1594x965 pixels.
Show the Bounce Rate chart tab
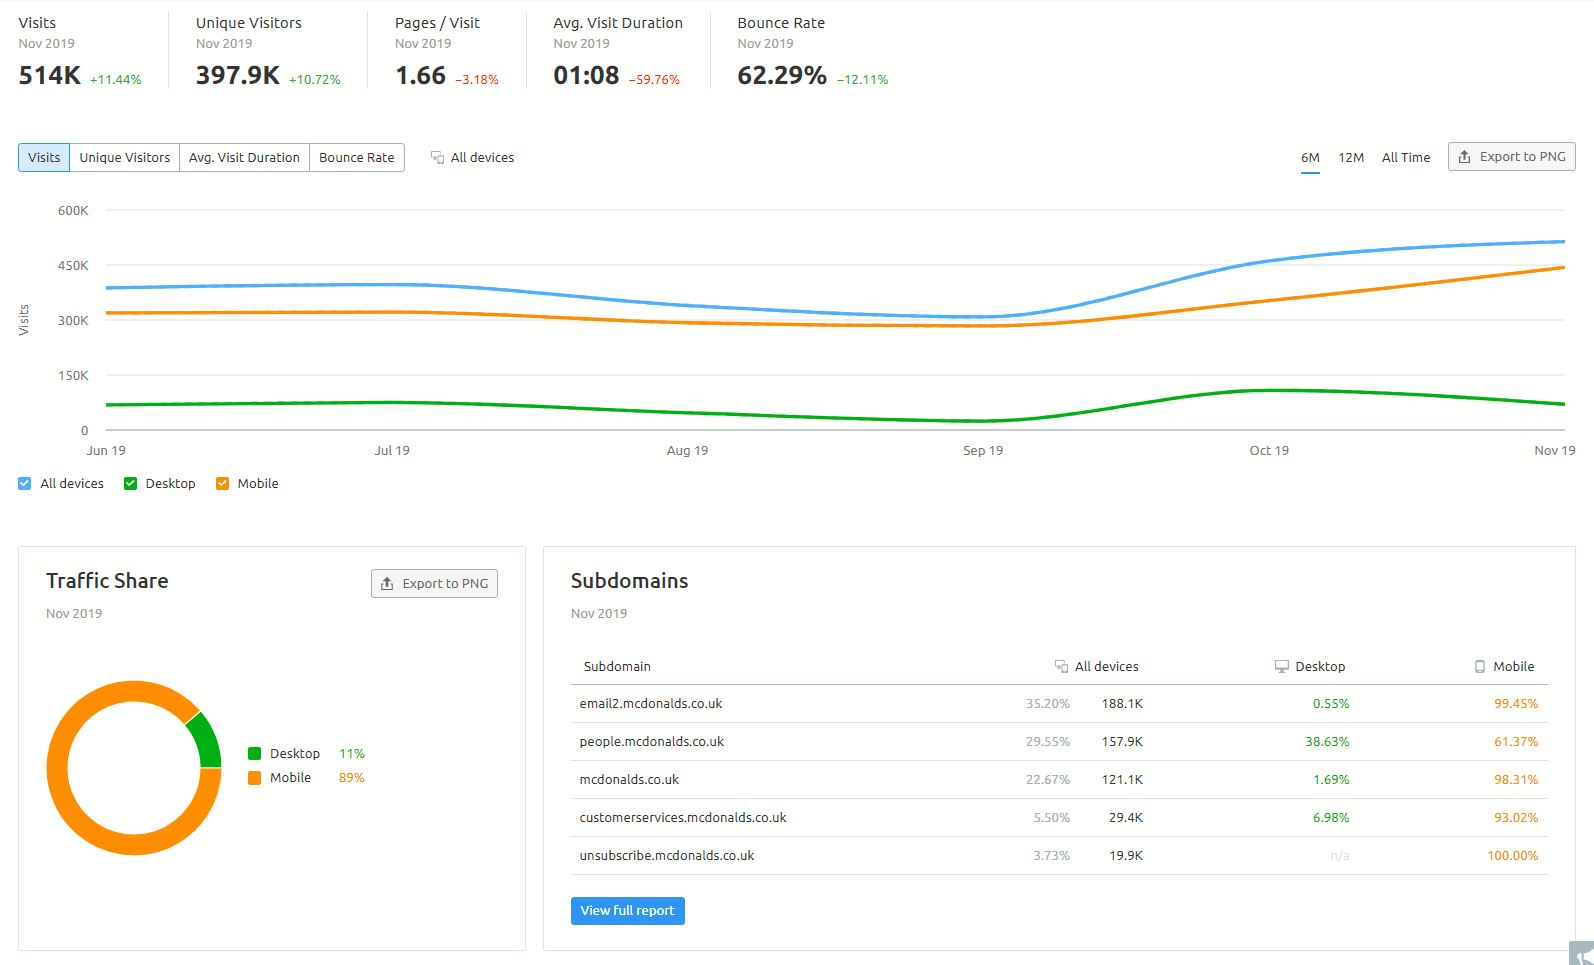click(357, 158)
